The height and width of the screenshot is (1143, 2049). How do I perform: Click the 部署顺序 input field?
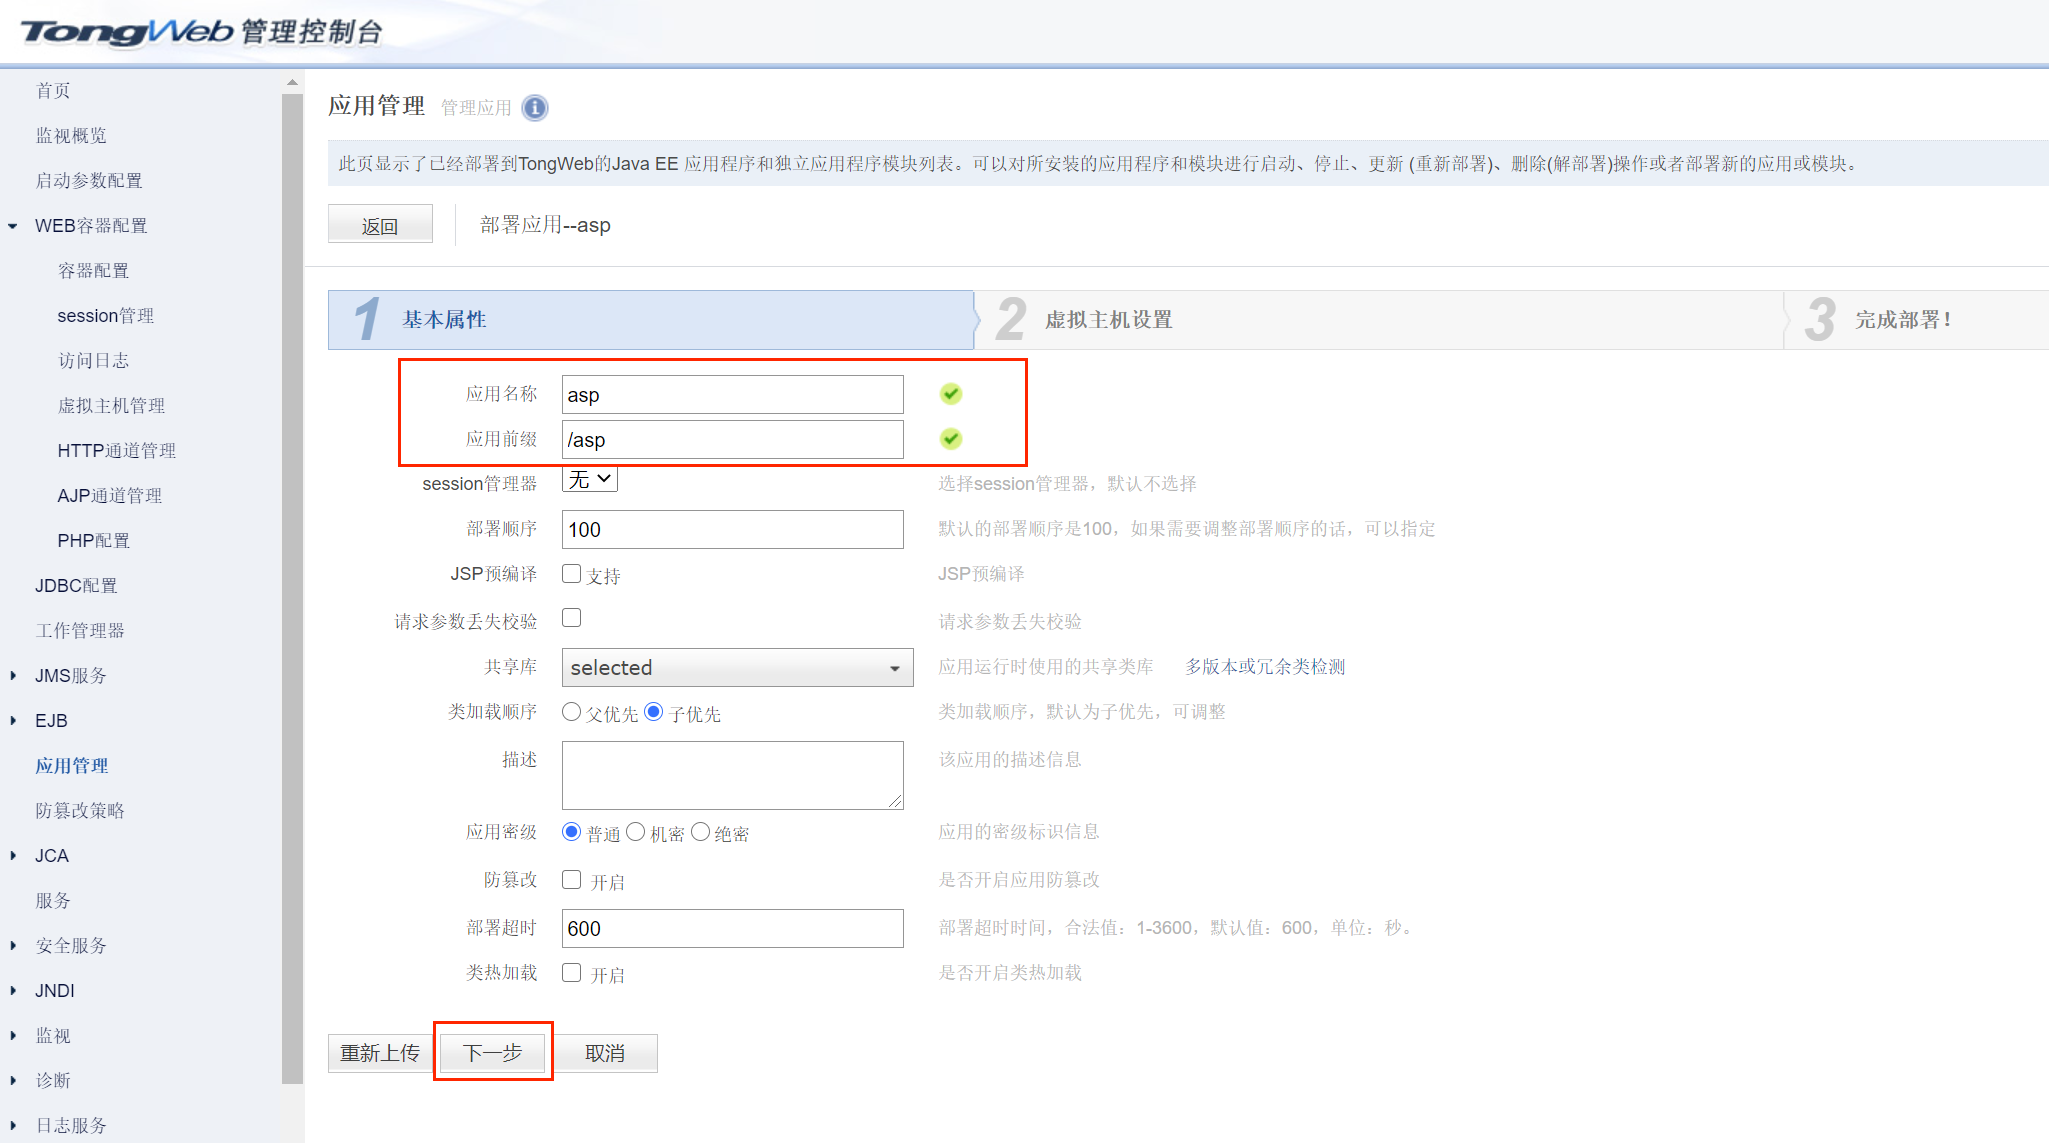(732, 530)
